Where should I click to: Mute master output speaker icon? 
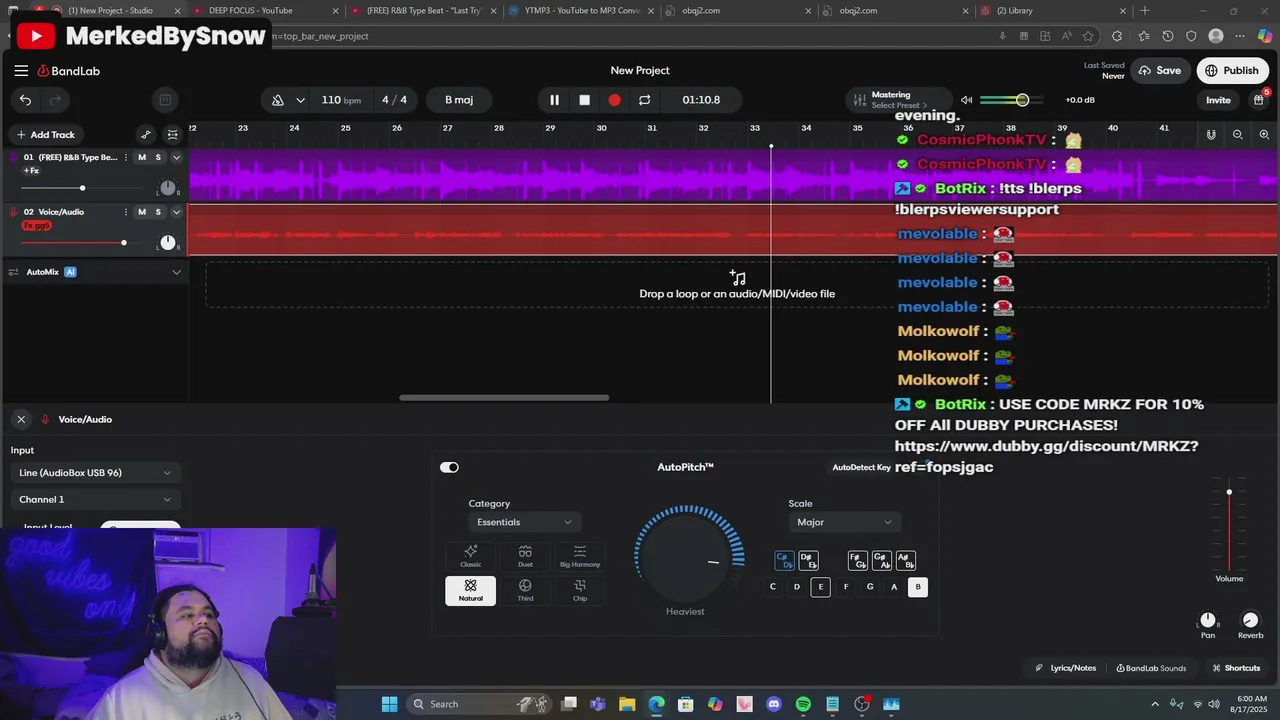966,100
